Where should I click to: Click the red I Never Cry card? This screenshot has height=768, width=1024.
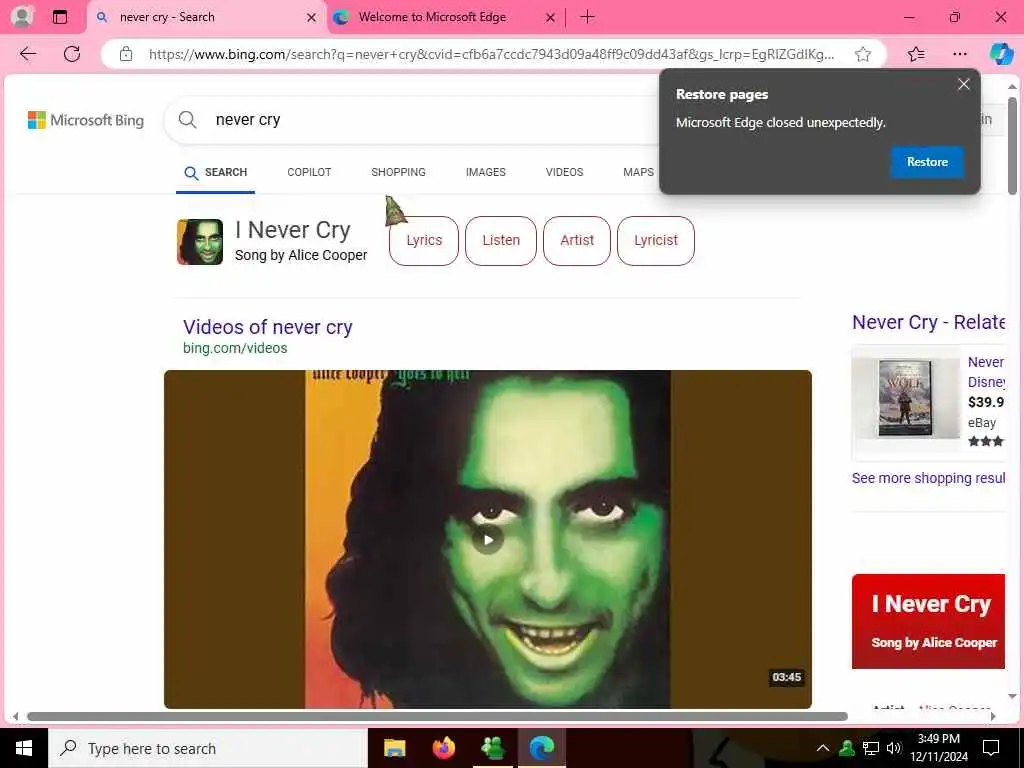928,621
